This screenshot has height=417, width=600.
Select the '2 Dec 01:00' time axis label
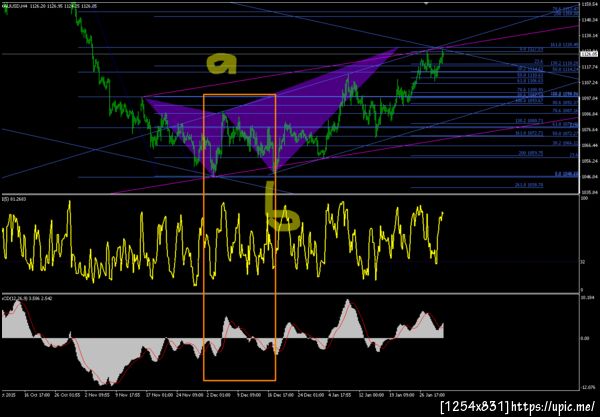[x=218, y=394]
